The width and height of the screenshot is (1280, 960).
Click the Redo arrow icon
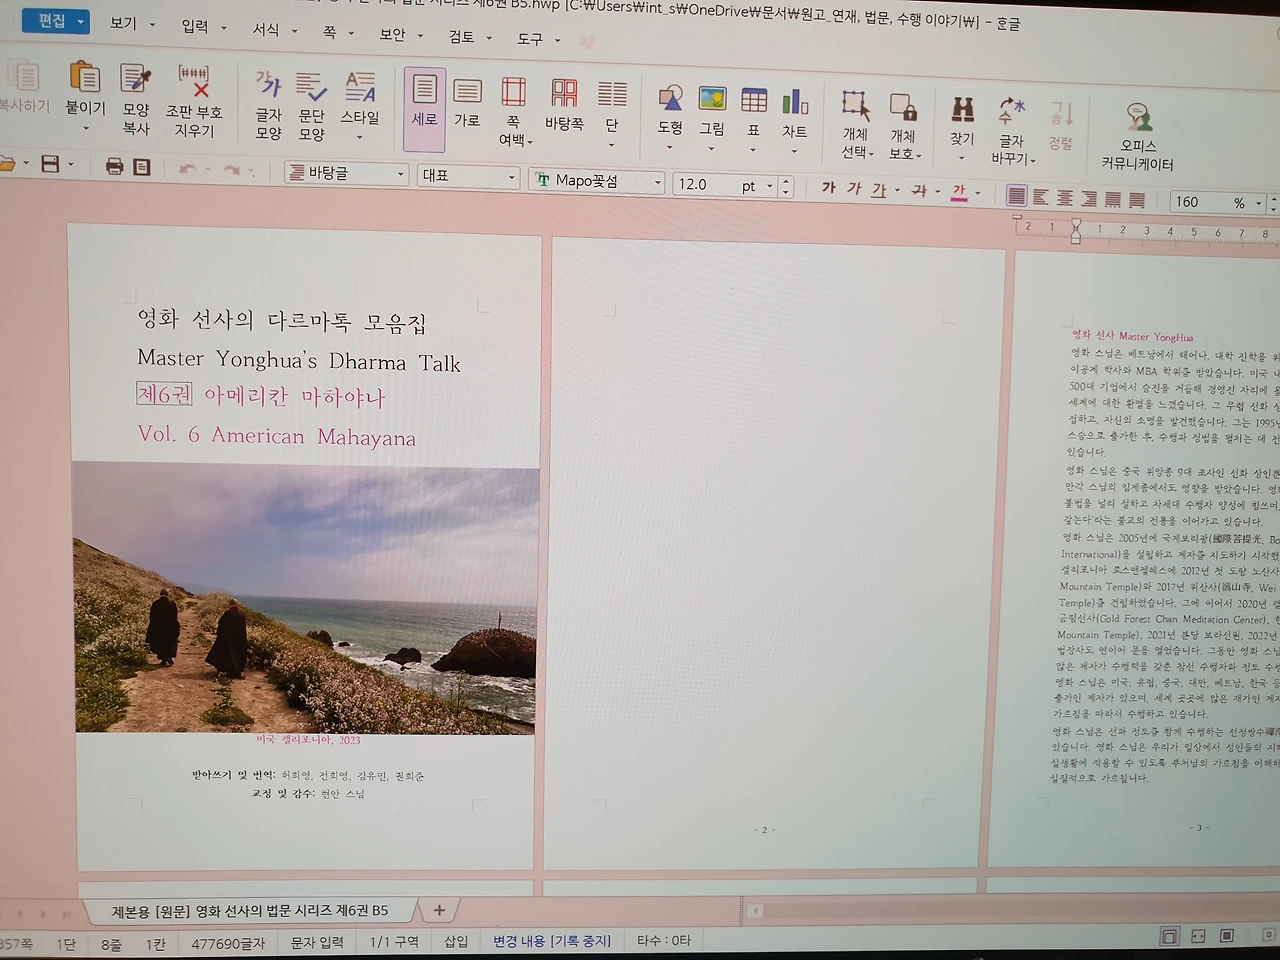tap(231, 170)
